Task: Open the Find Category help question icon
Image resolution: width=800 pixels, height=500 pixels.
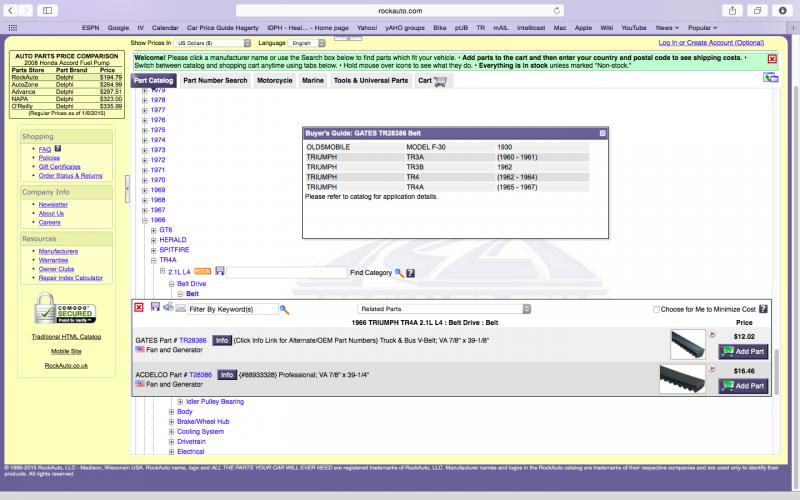Action: (x=410, y=272)
